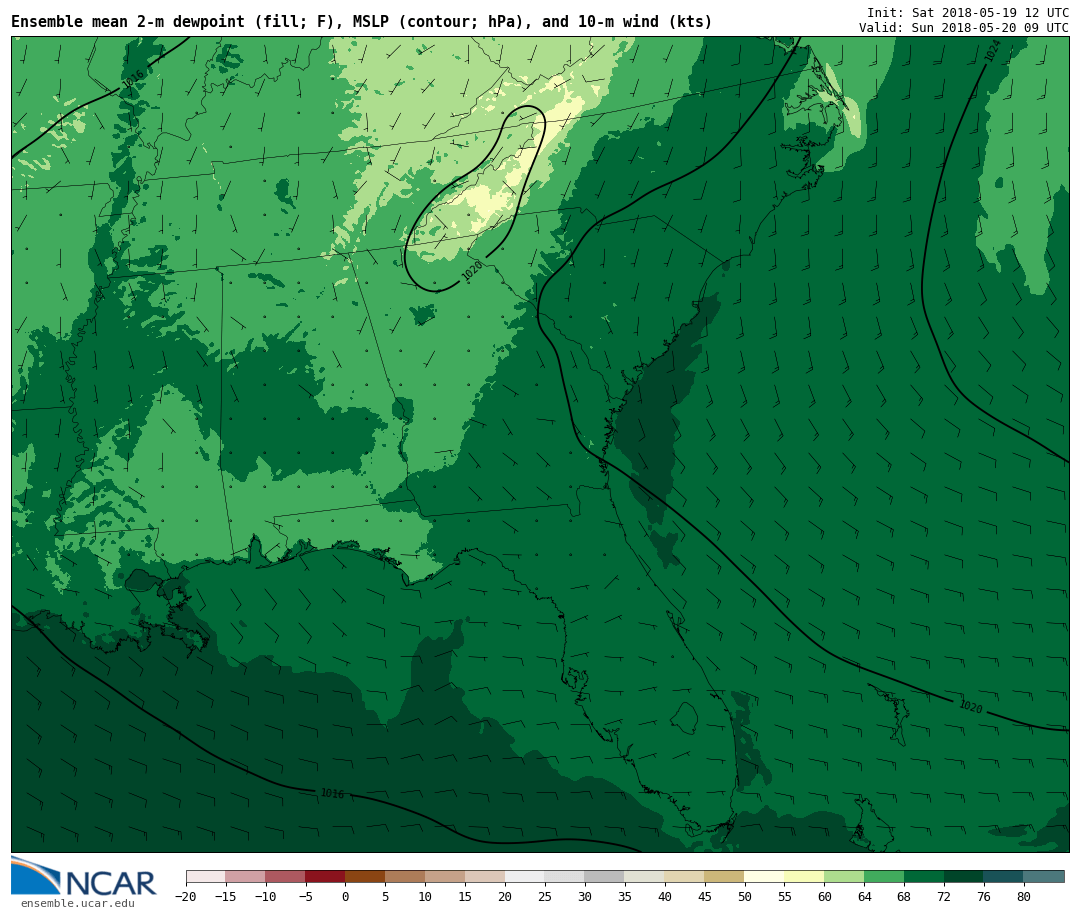This screenshot has width=1080, height=915.
Task: Click the 50 colorbar tick label
Action: coord(745,896)
